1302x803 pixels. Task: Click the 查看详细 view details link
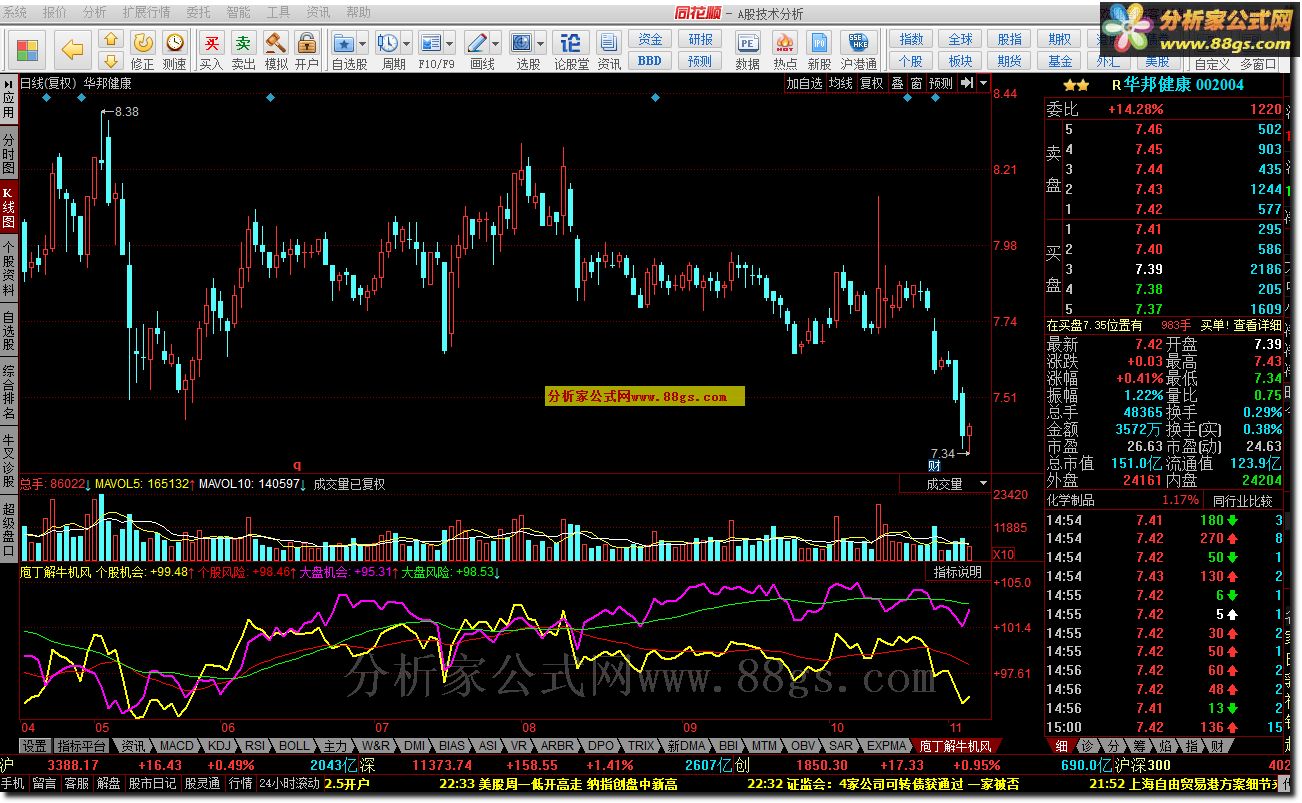(1257, 325)
